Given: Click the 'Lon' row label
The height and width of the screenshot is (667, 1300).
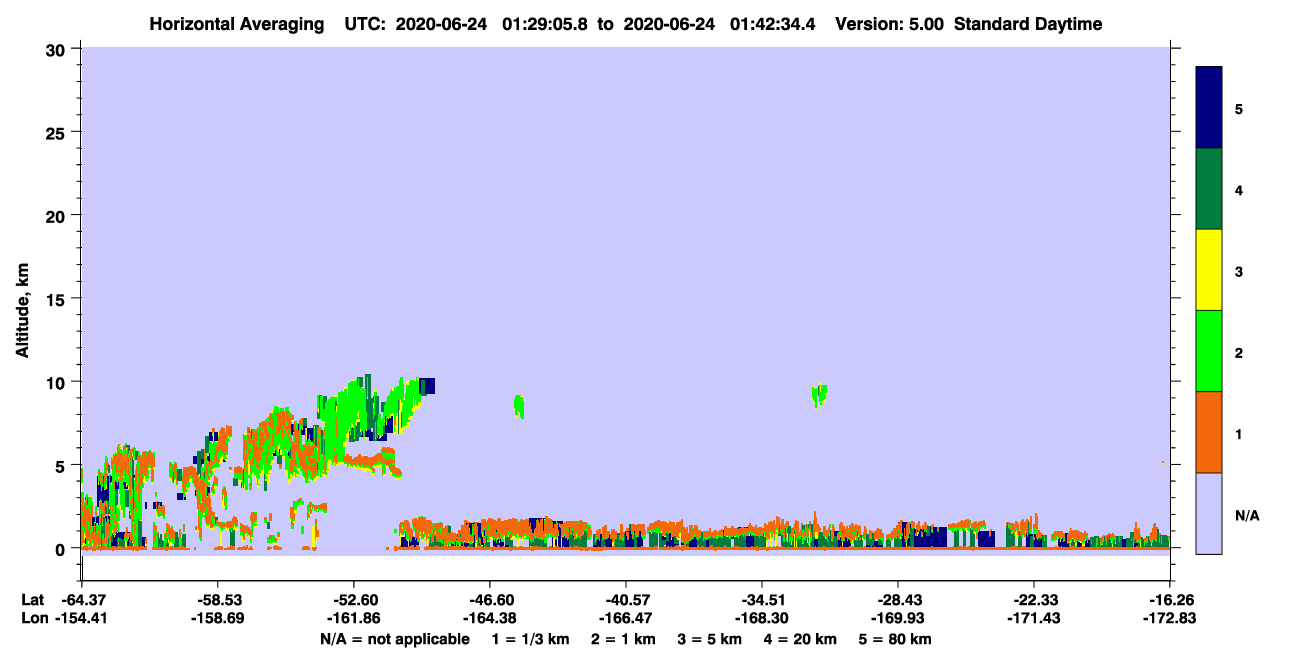Looking at the screenshot, I should pos(33,618).
